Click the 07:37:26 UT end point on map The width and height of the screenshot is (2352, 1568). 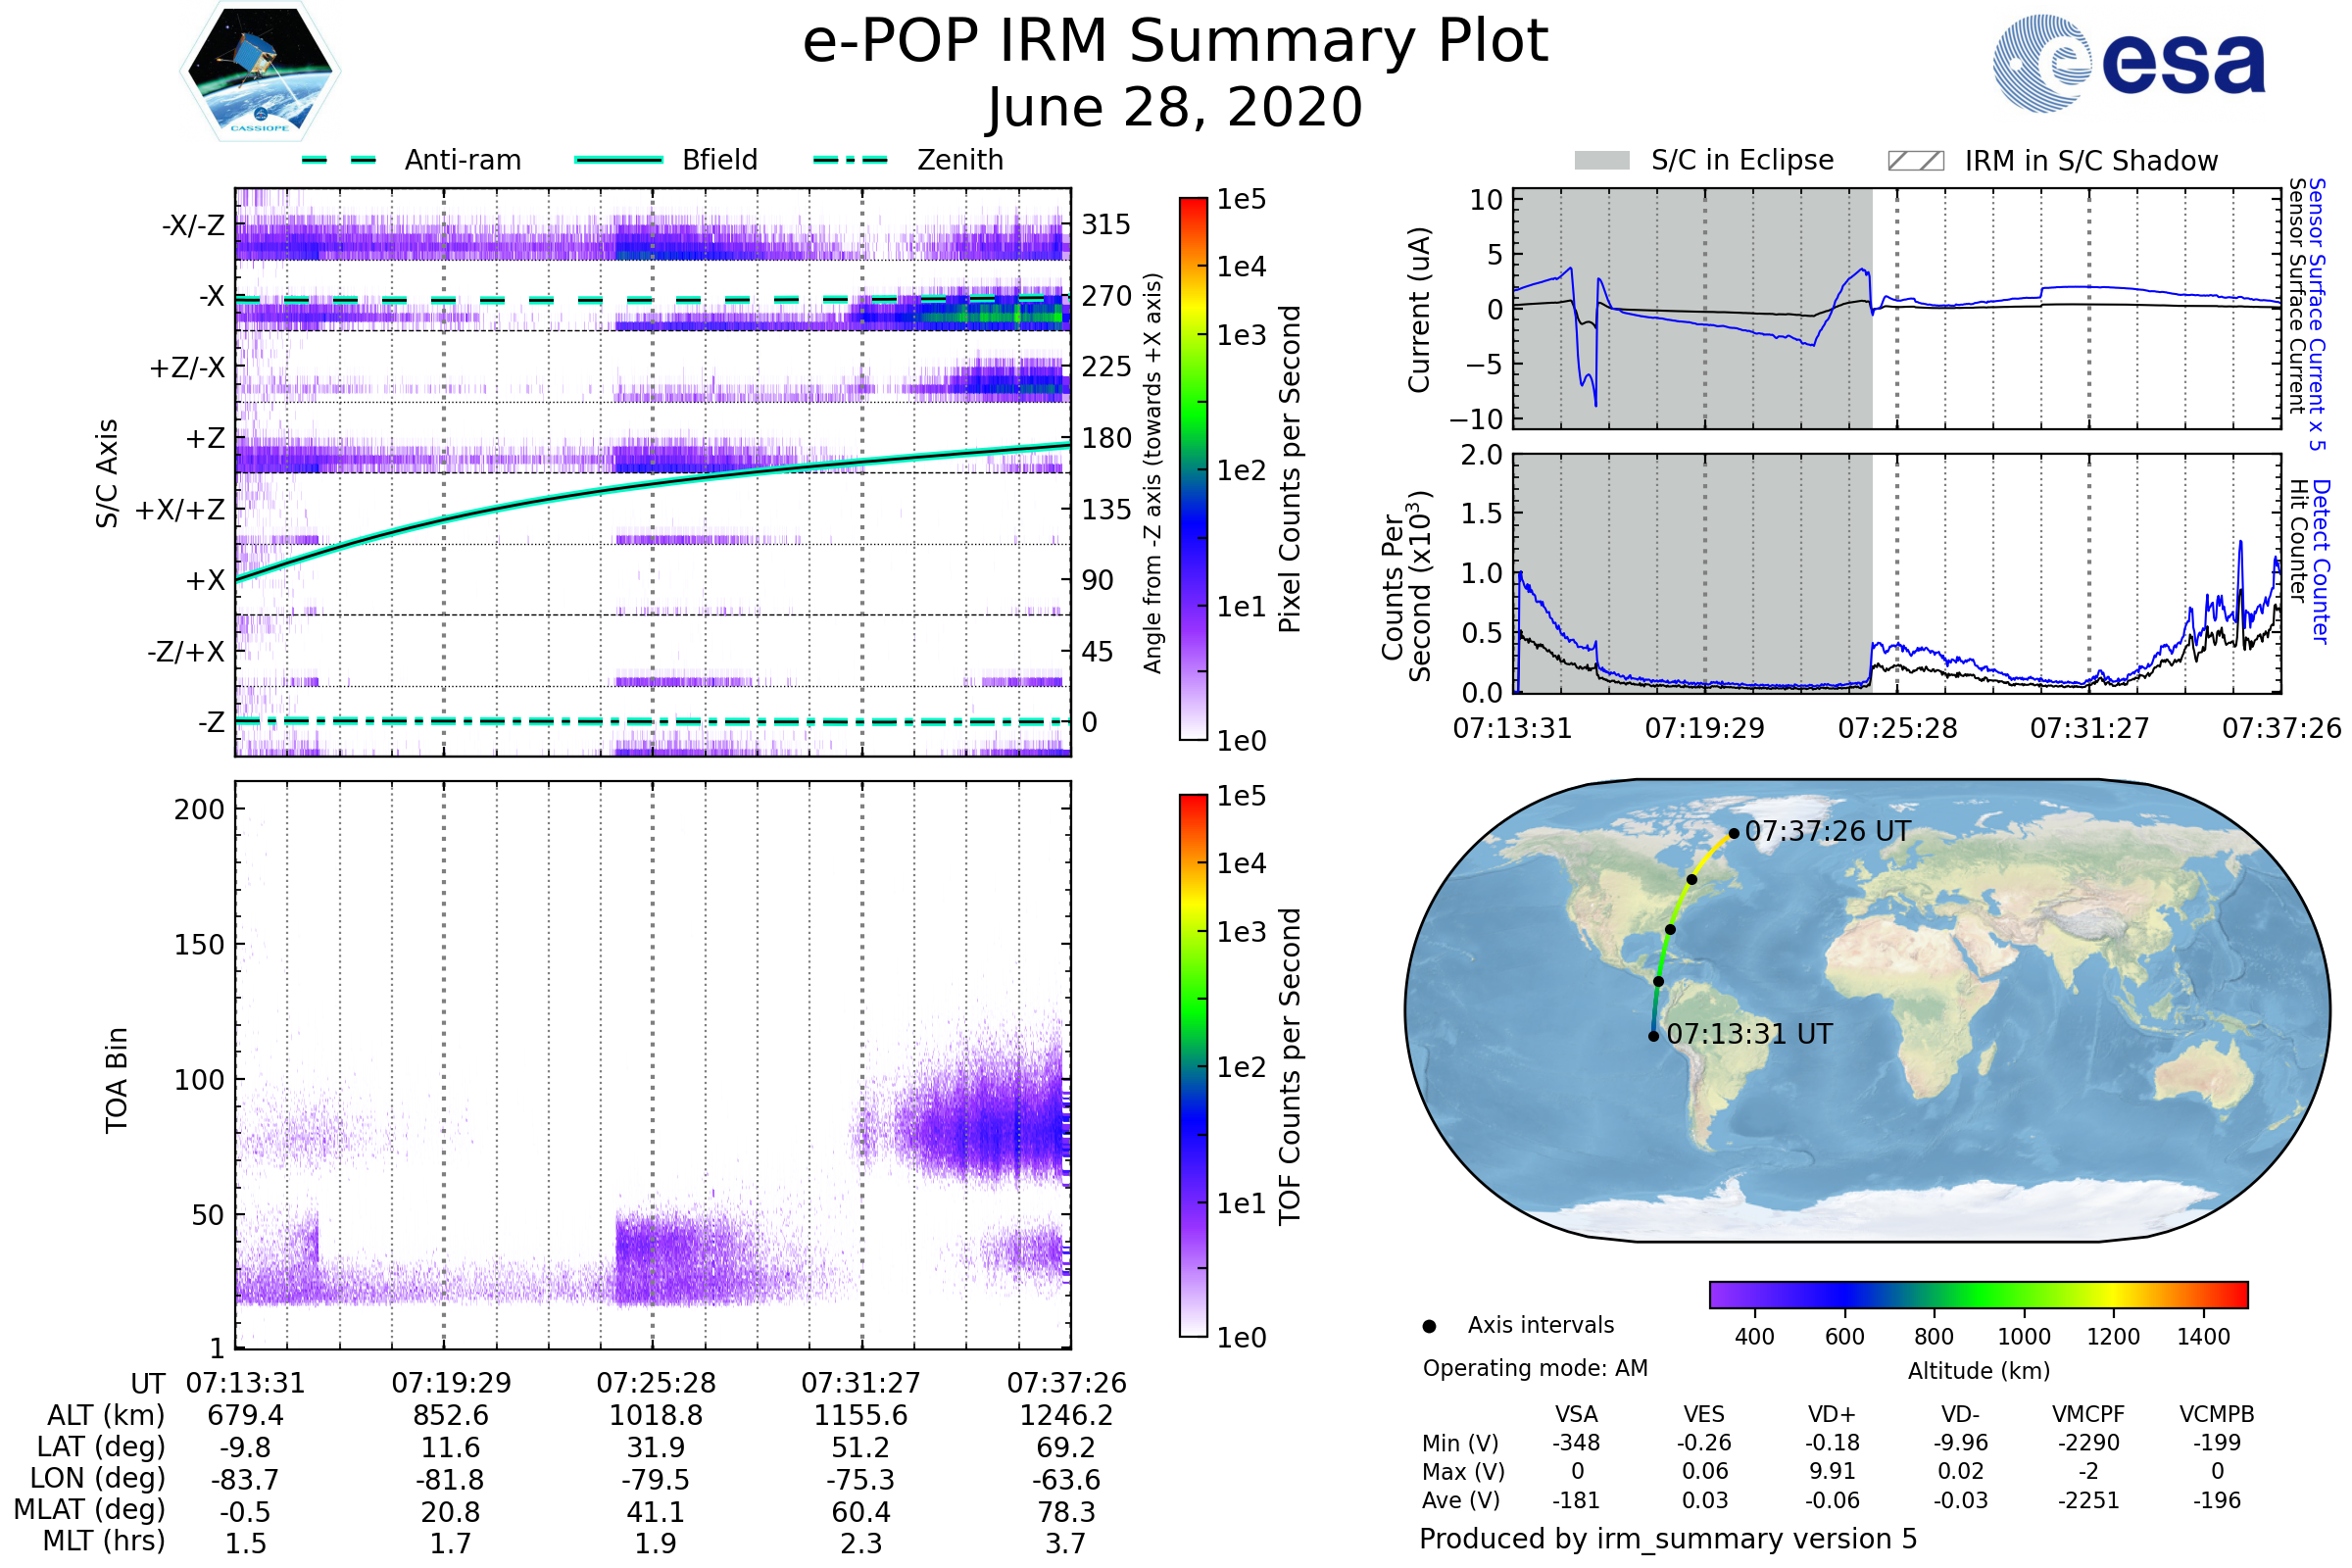[x=1734, y=833]
